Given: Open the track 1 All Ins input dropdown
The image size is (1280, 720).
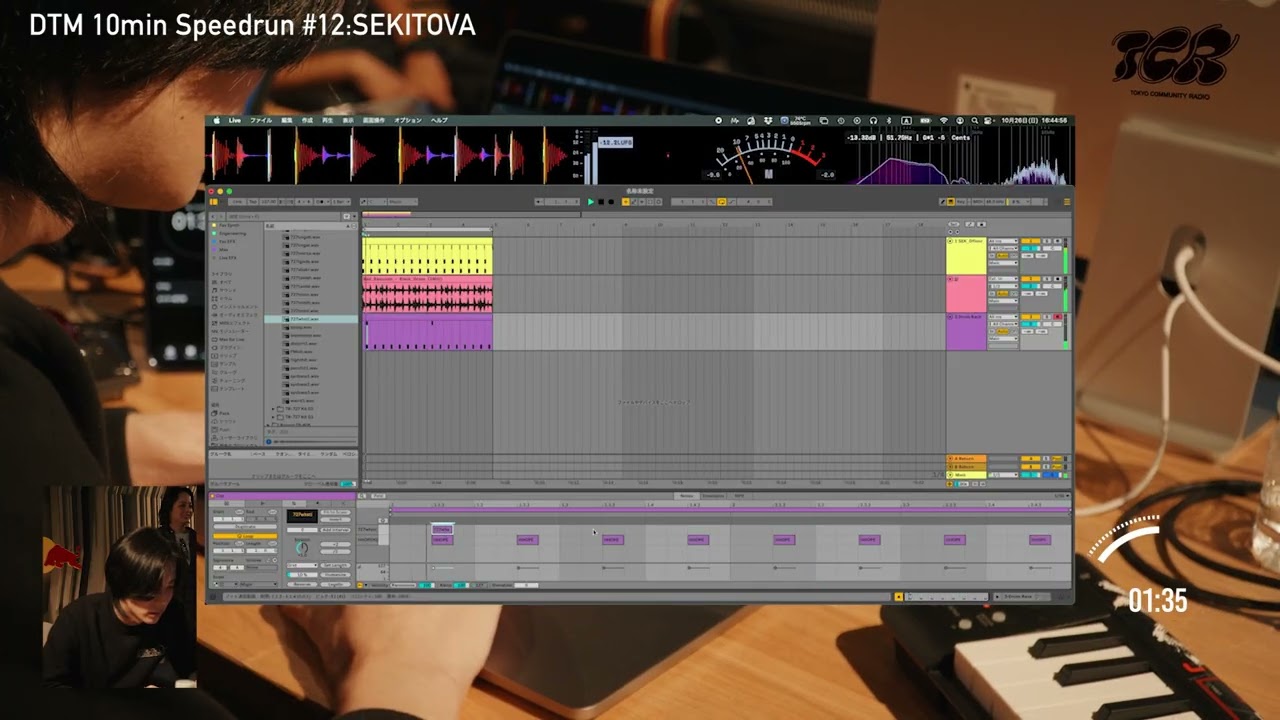Looking at the screenshot, I should [1003, 241].
